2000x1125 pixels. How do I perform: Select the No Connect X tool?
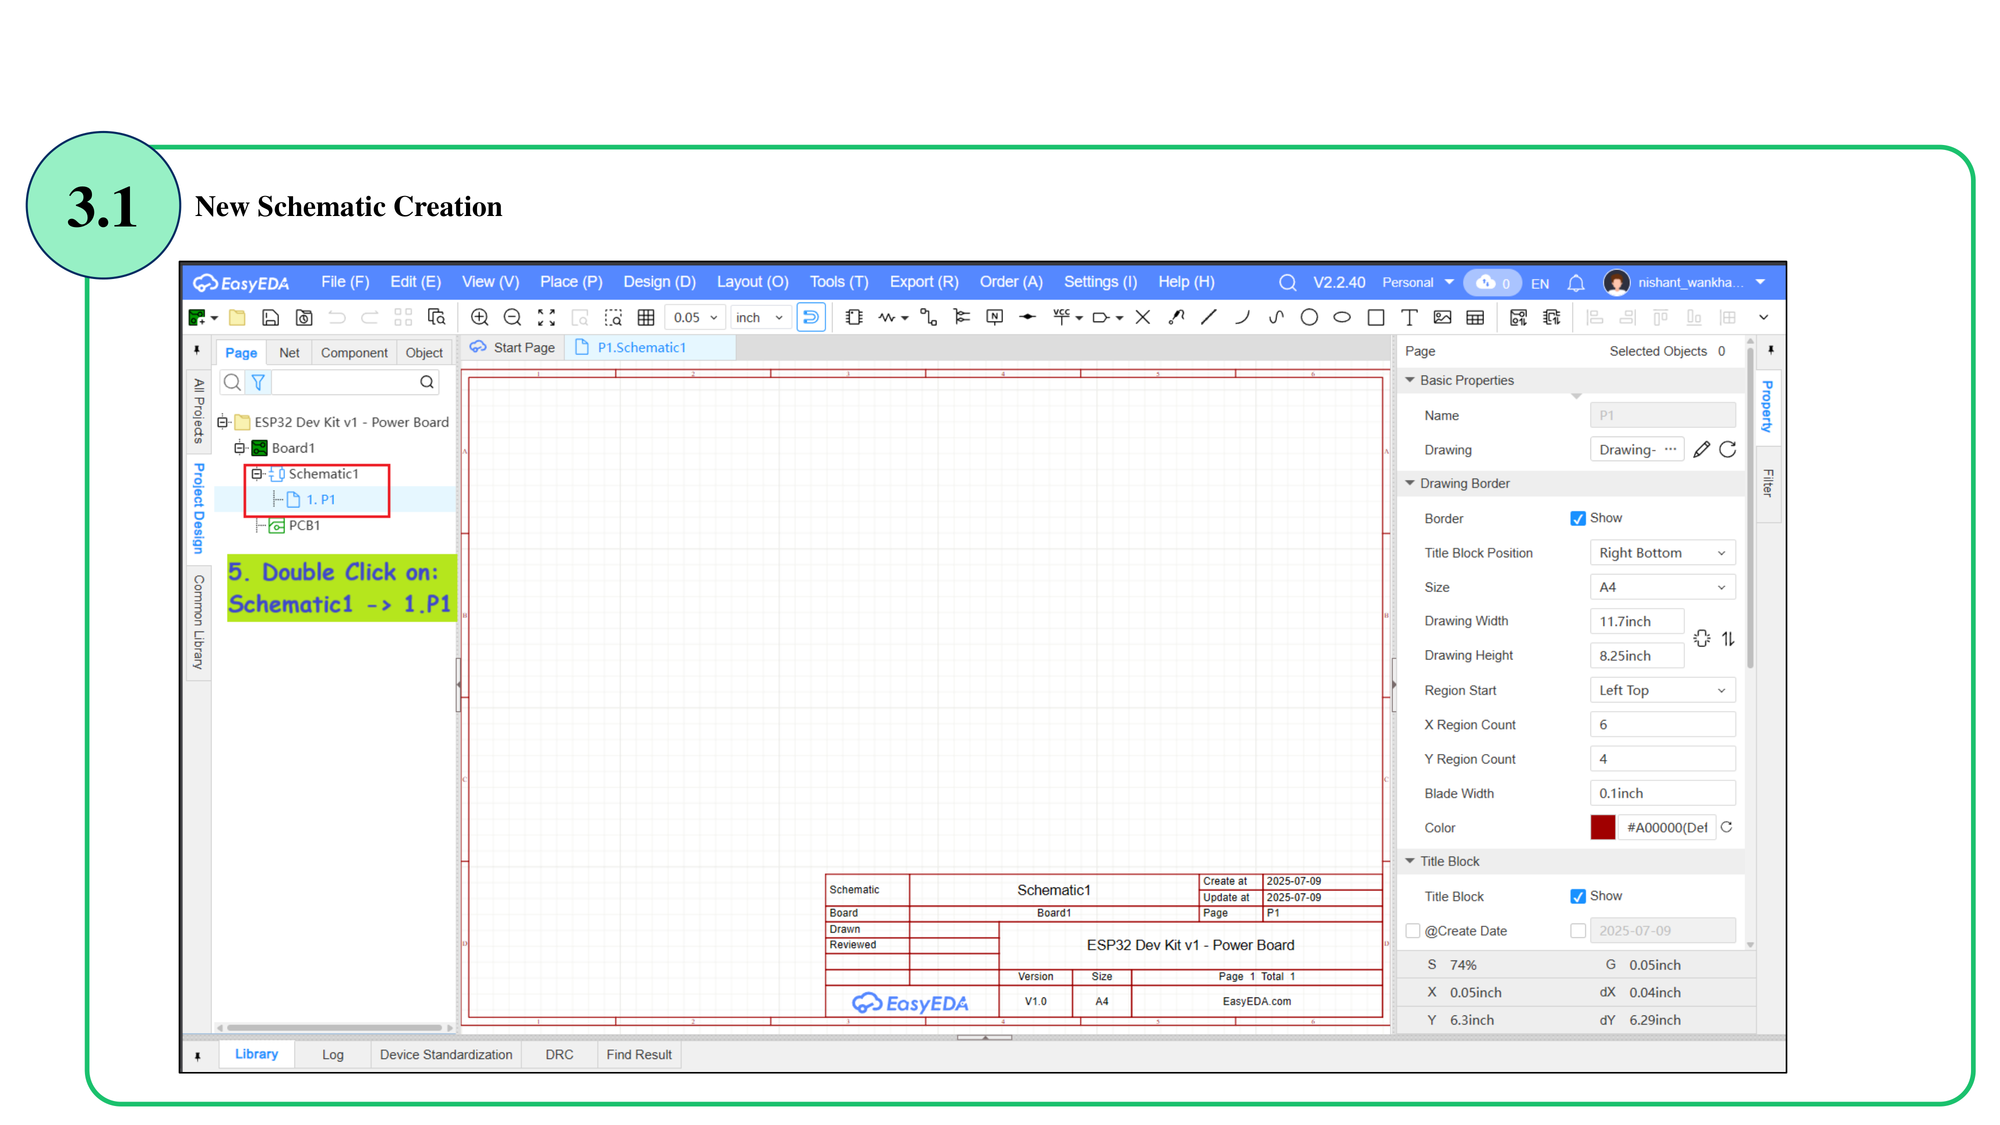pos(1143,318)
